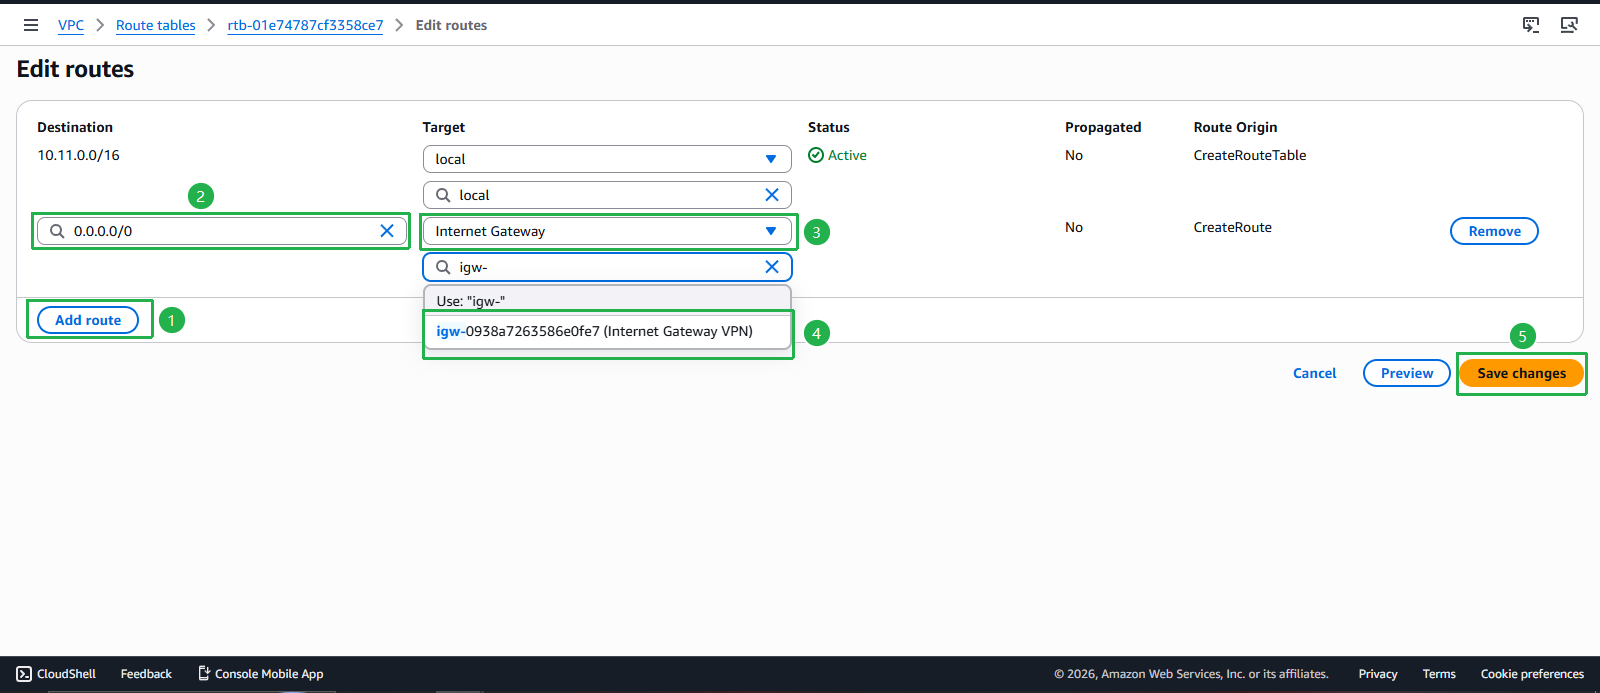
Task: Preview the route changes
Action: (x=1406, y=373)
